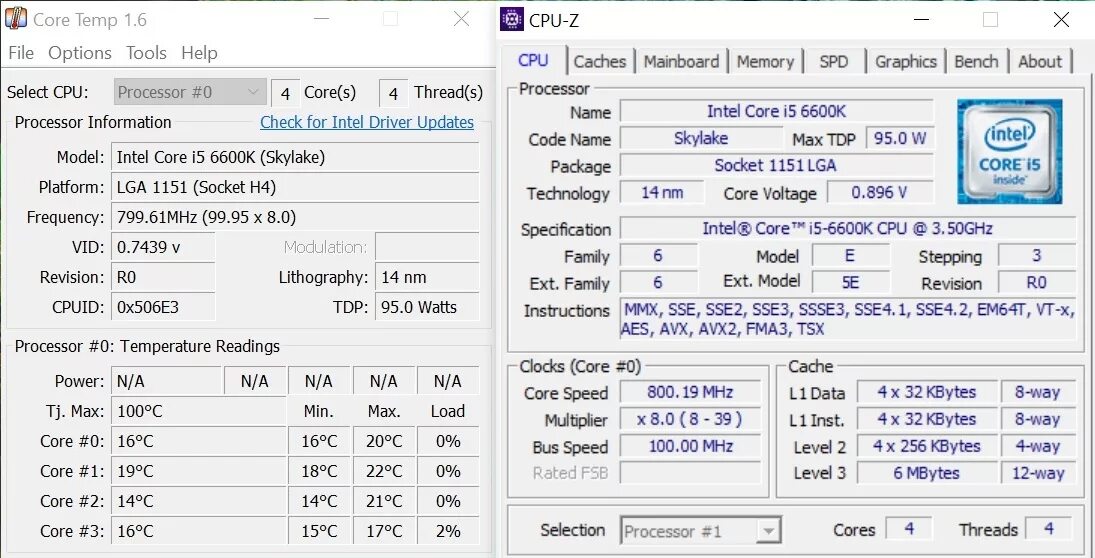Select the CPU tab in CPU-Z
The height and width of the screenshot is (558, 1095).
tap(534, 60)
